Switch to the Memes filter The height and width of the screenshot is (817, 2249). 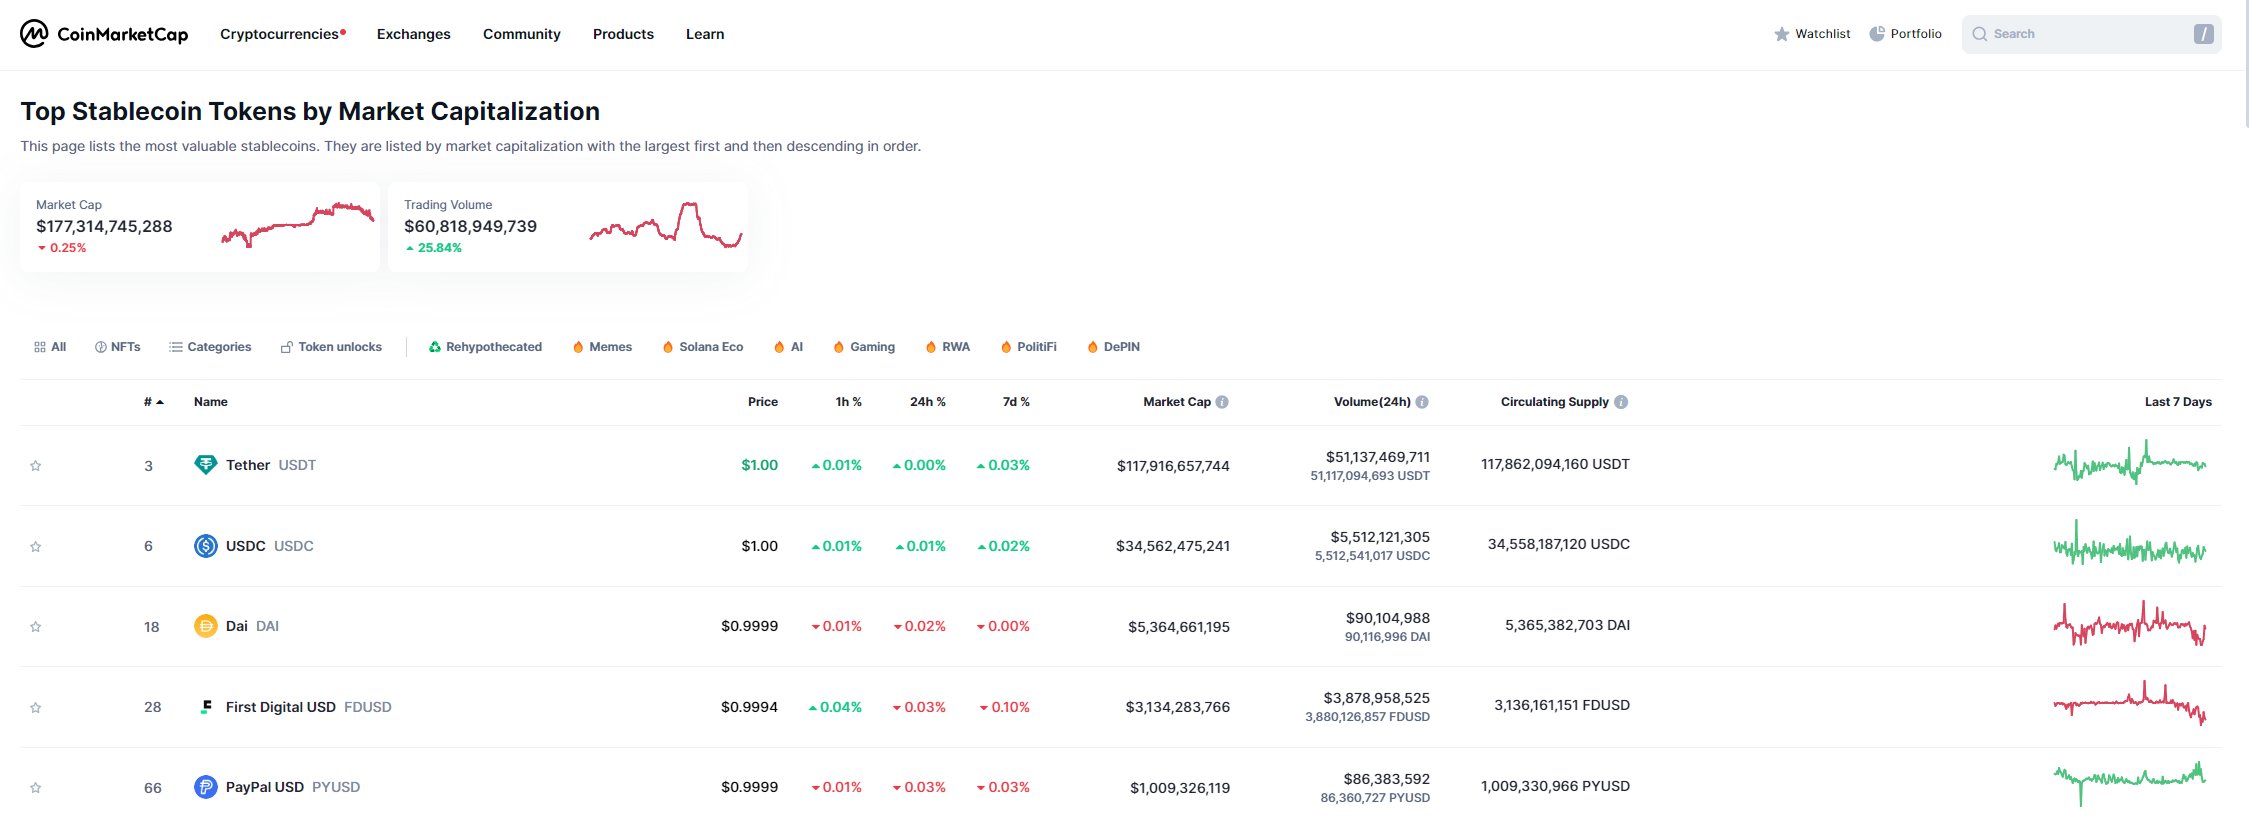(602, 347)
